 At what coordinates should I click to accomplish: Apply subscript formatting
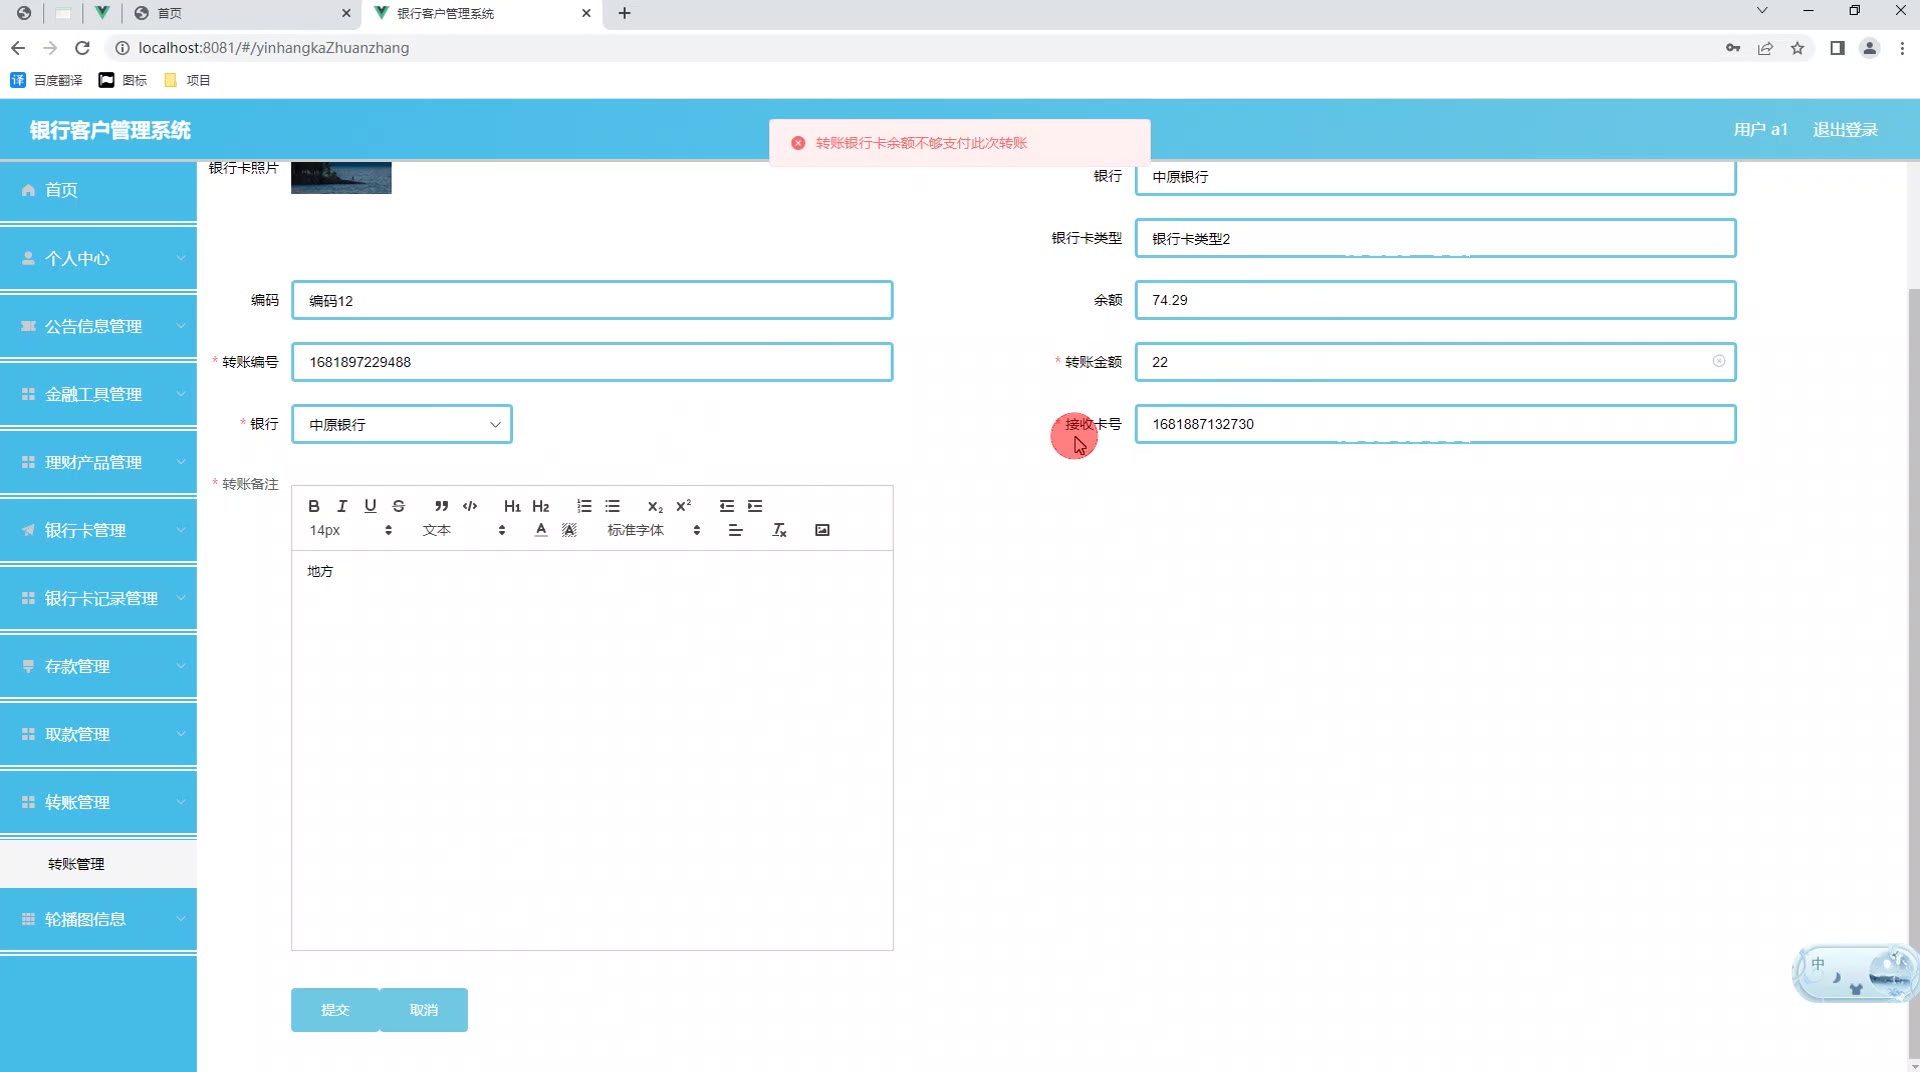655,506
